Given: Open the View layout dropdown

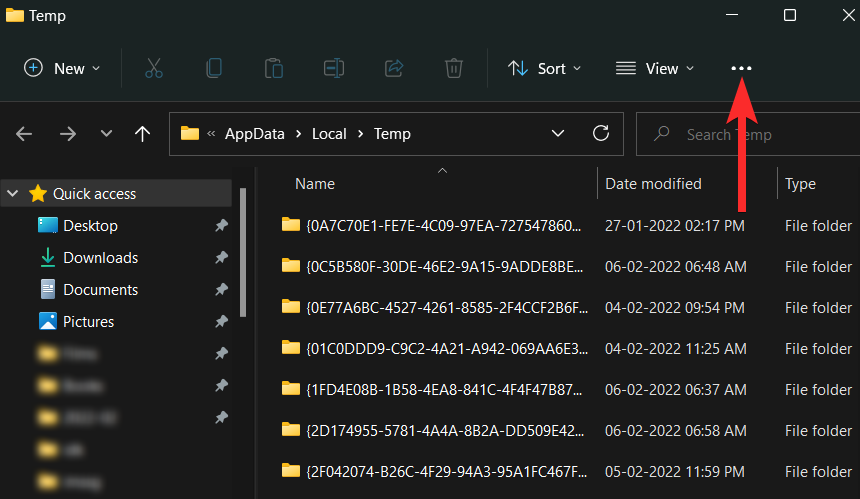Looking at the screenshot, I should tap(655, 68).
